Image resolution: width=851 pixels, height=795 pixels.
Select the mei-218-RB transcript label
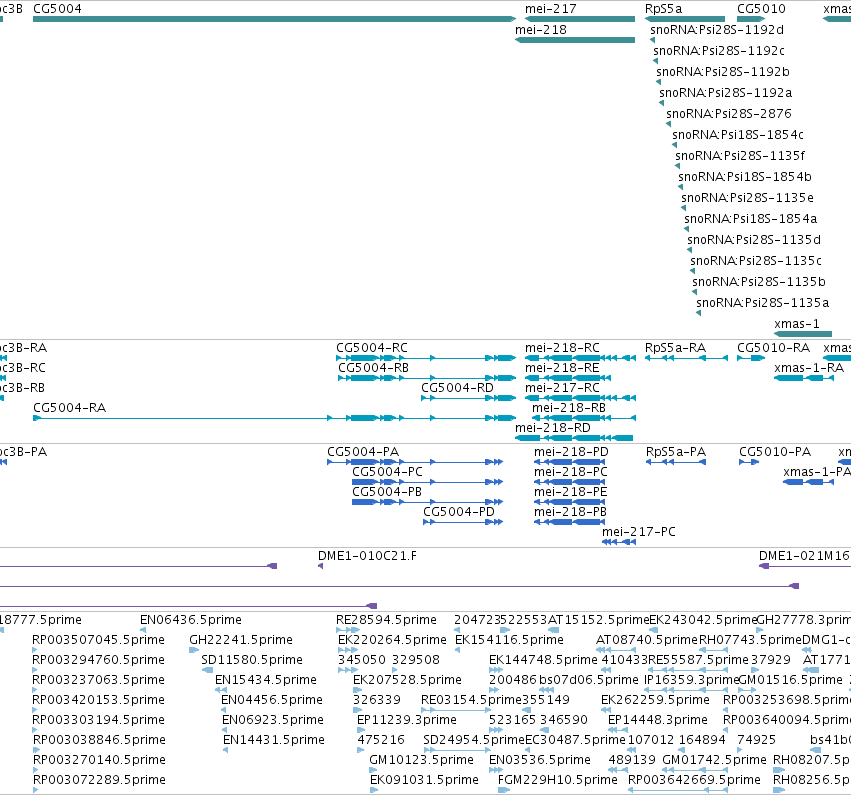(x=569, y=408)
